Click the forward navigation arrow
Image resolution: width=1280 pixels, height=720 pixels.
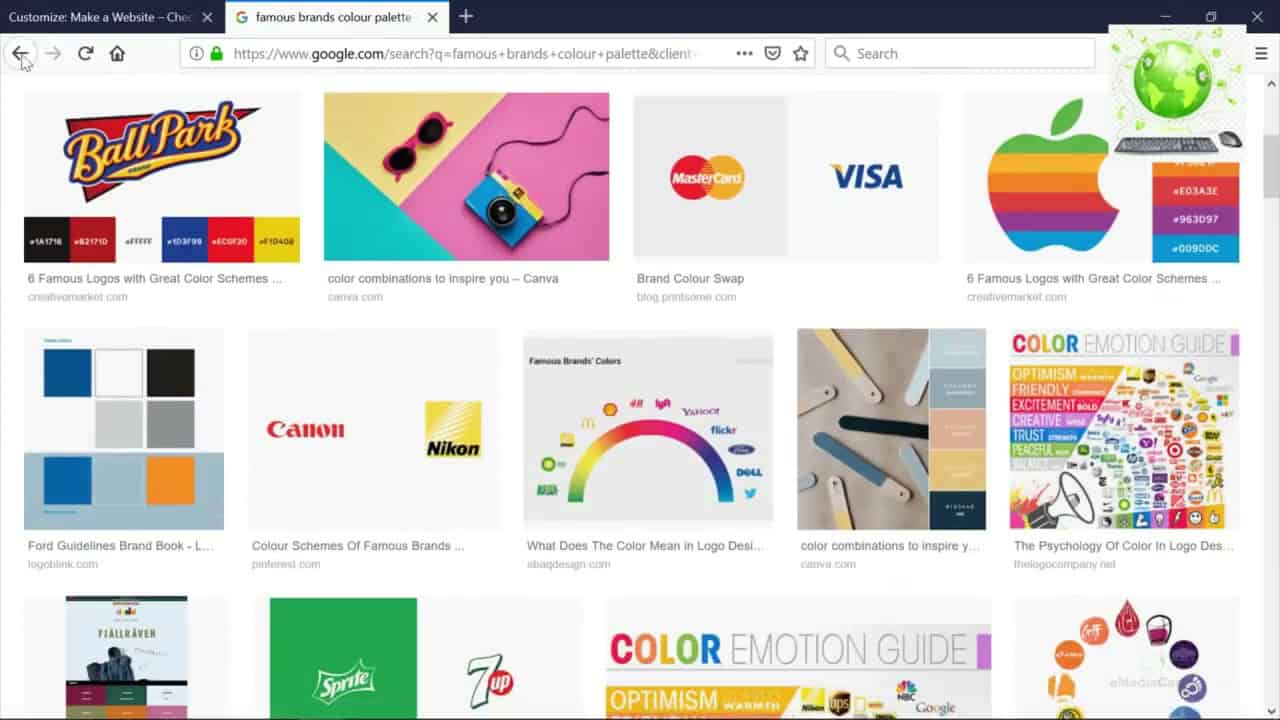pyautogui.click(x=51, y=53)
